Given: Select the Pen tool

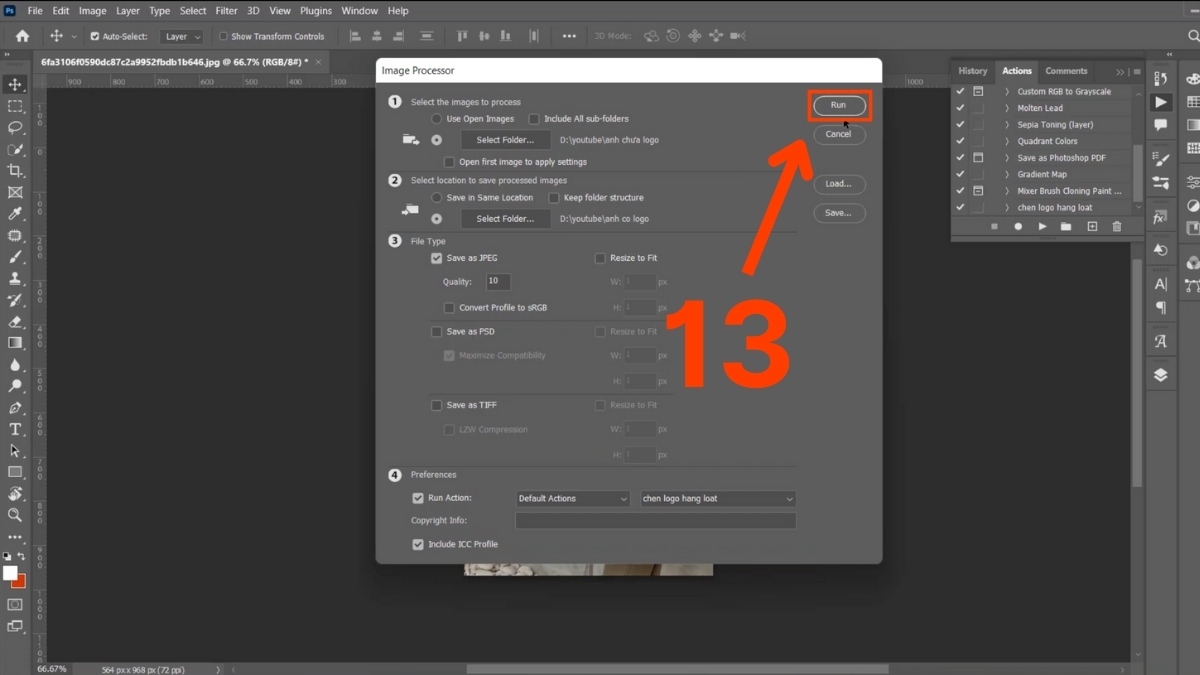Looking at the screenshot, I should click(x=15, y=408).
